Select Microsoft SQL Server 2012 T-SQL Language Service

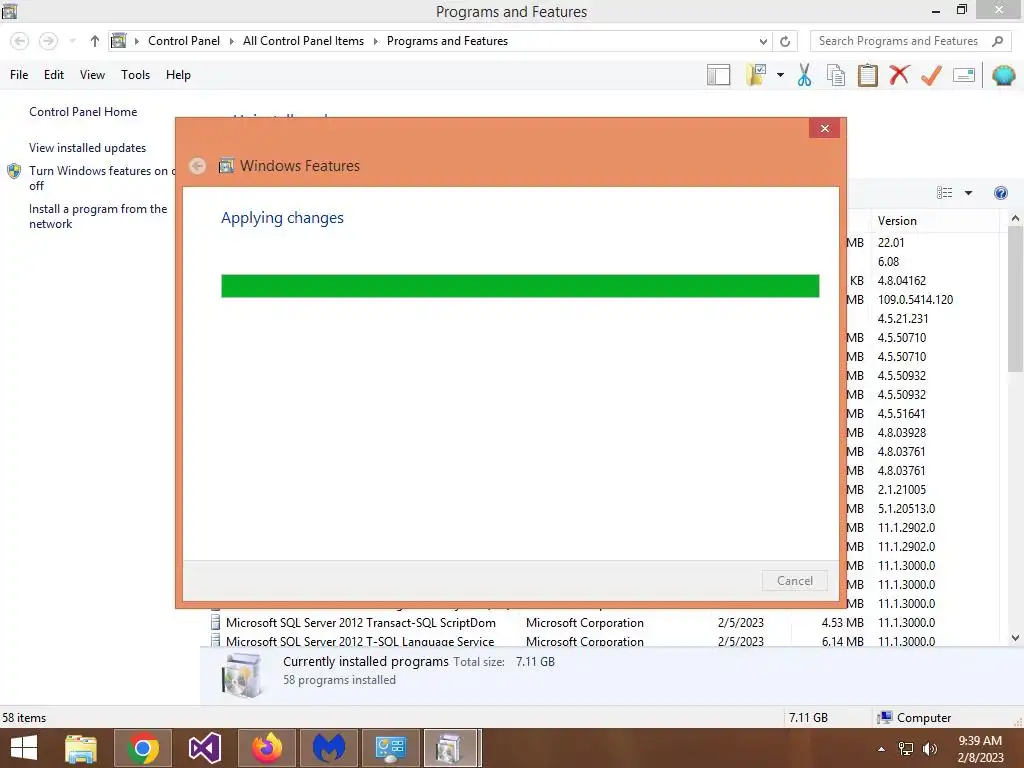point(360,641)
